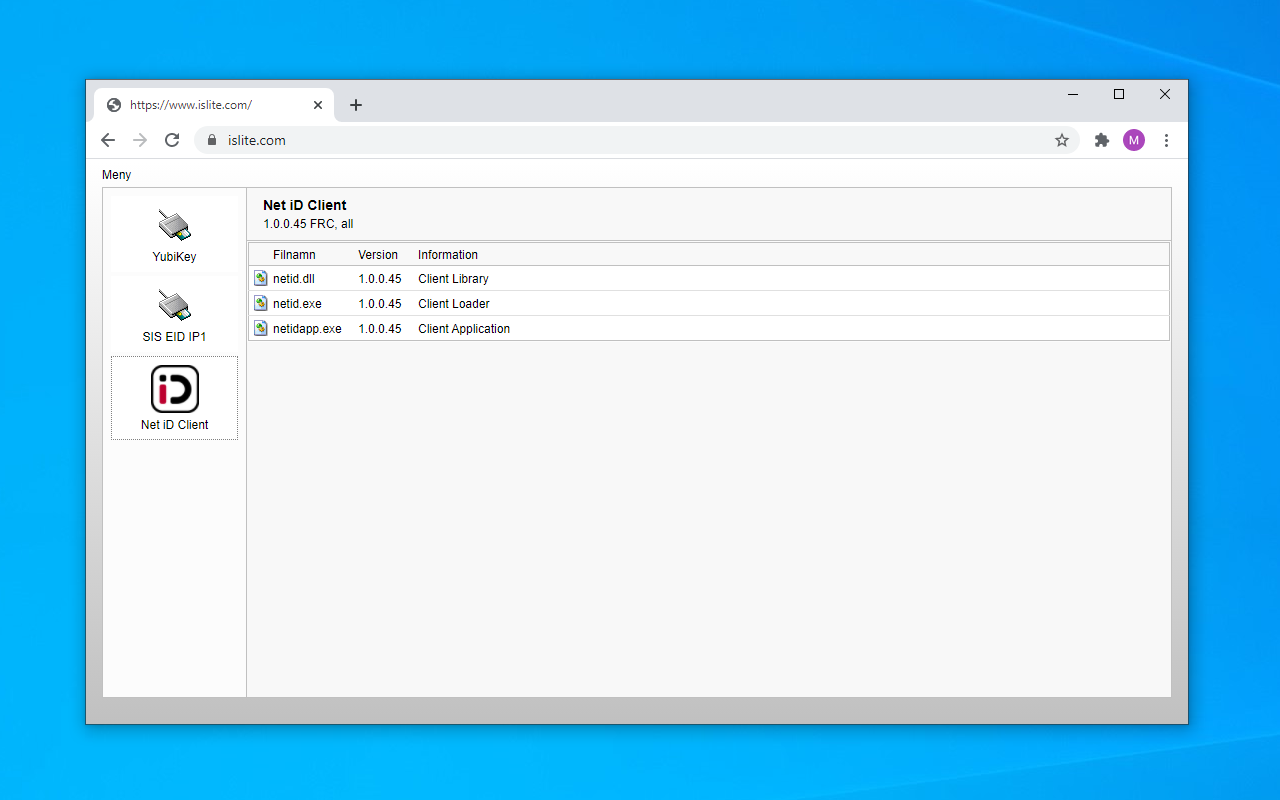The width and height of the screenshot is (1280, 800).
Task: Click the padlock icon in the address bar
Action: coord(210,140)
